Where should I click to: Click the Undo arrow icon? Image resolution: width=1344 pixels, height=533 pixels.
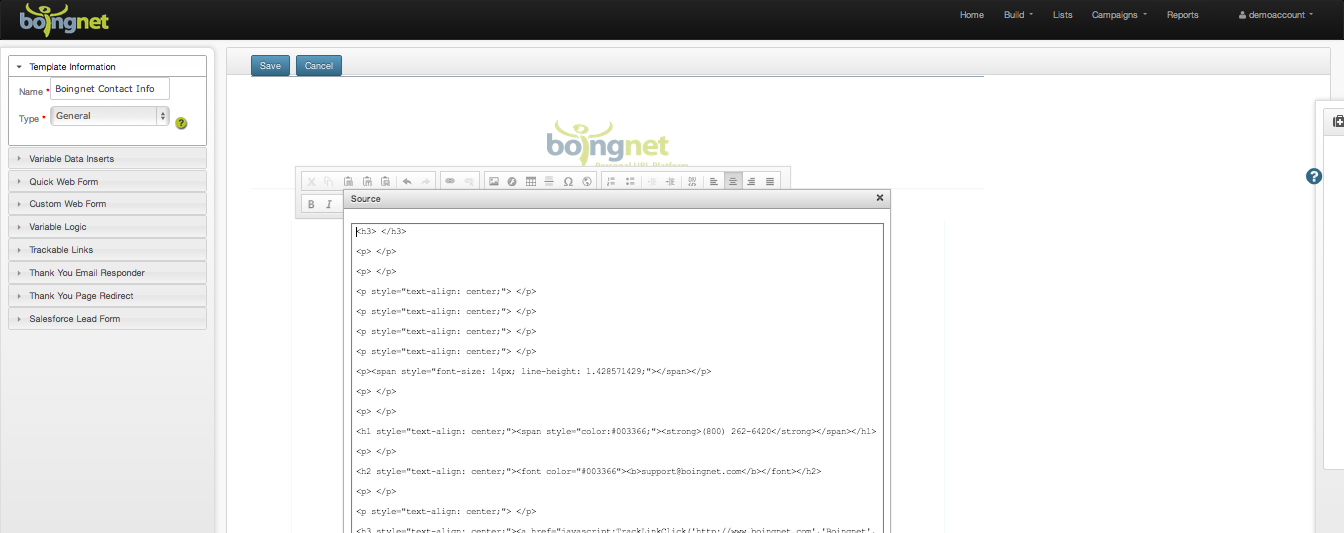(407, 181)
